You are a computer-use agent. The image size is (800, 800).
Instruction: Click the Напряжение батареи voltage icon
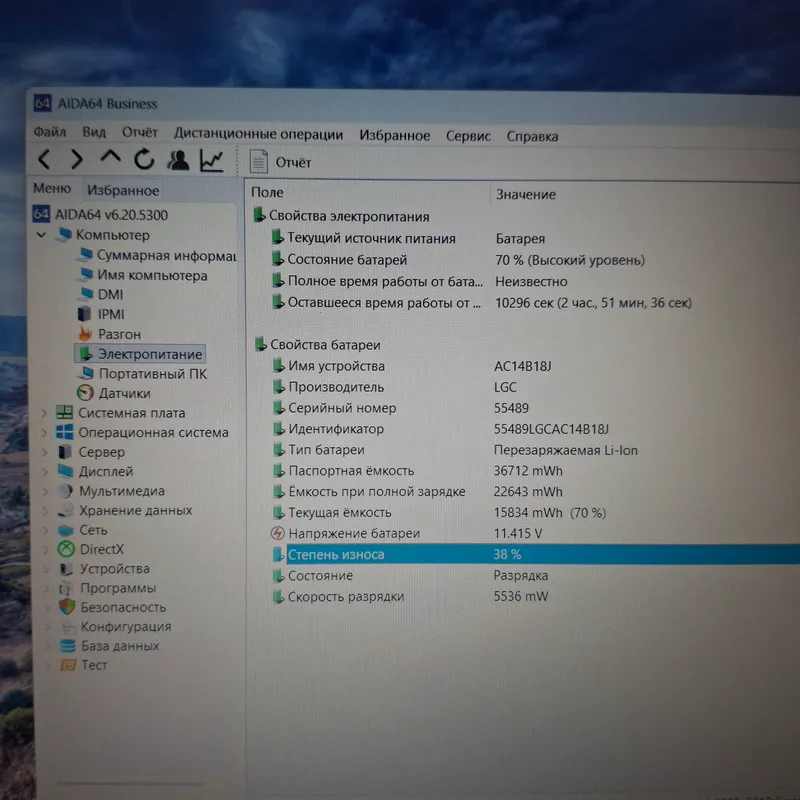pos(277,533)
